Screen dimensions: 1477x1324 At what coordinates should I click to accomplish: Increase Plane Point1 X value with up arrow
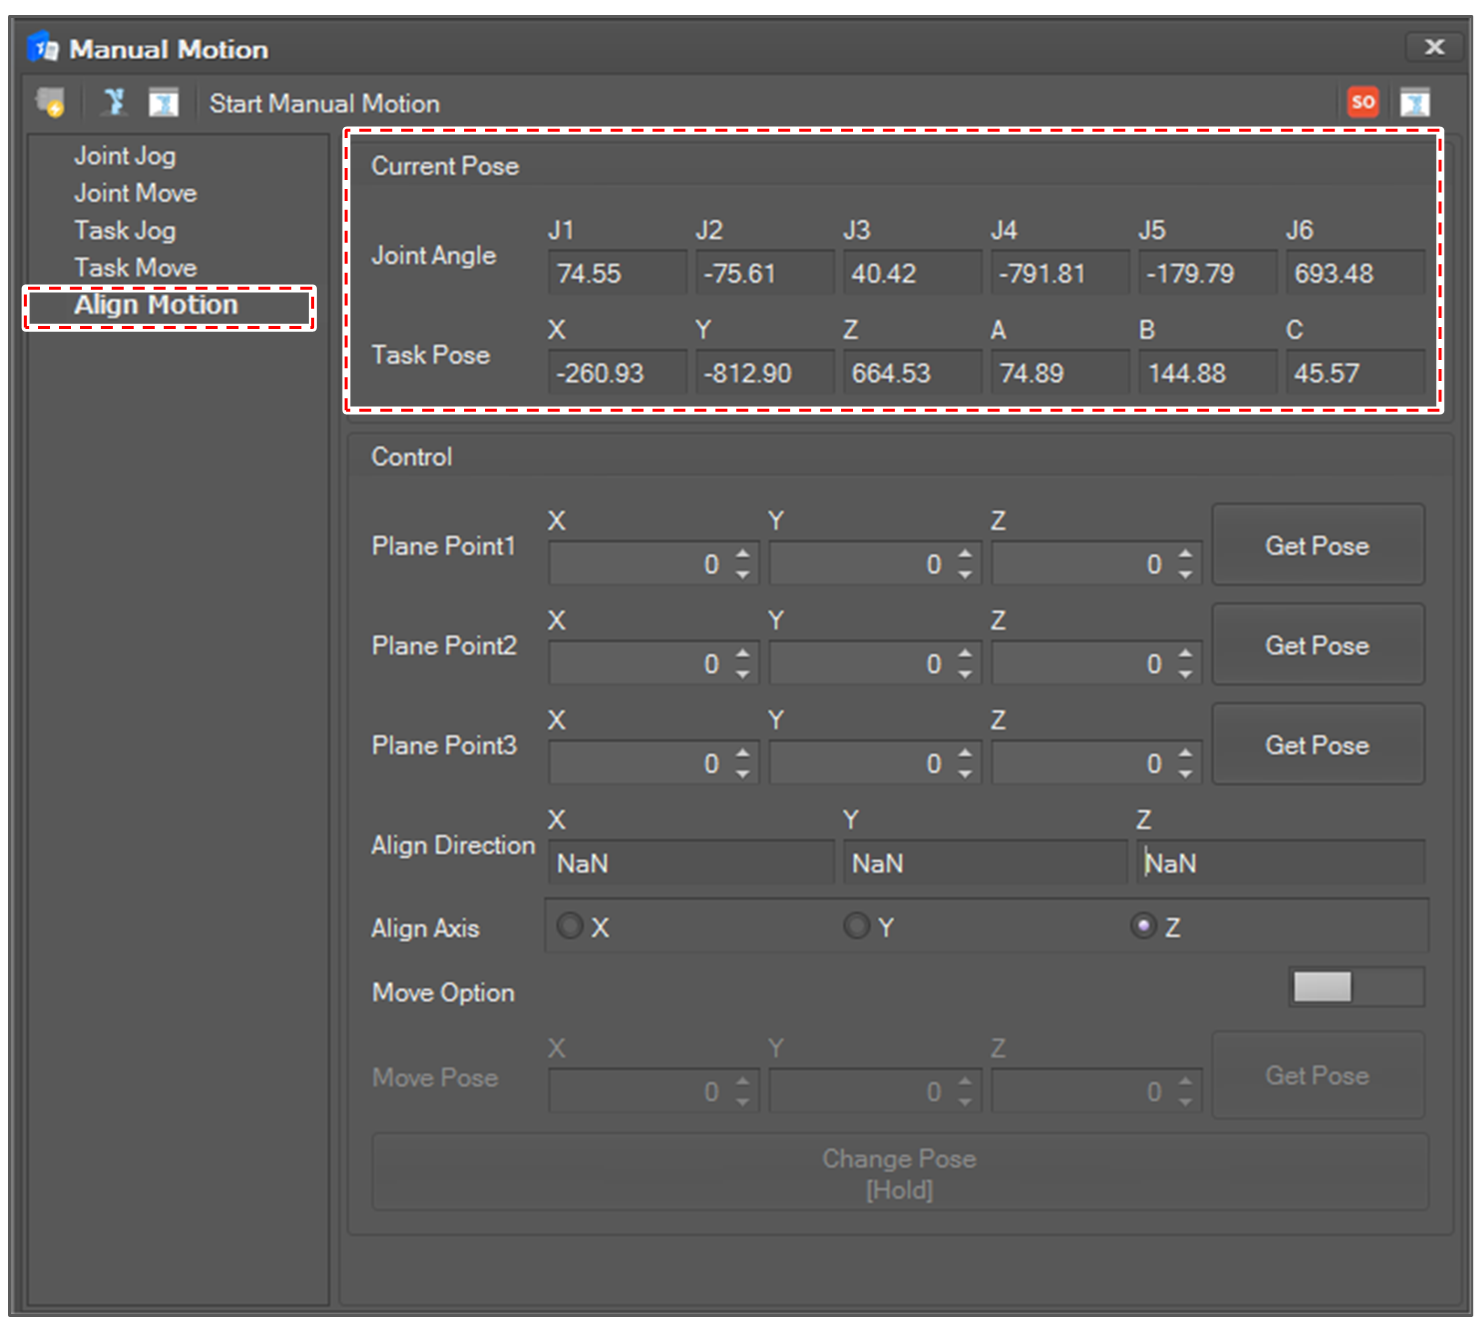click(x=742, y=554)
